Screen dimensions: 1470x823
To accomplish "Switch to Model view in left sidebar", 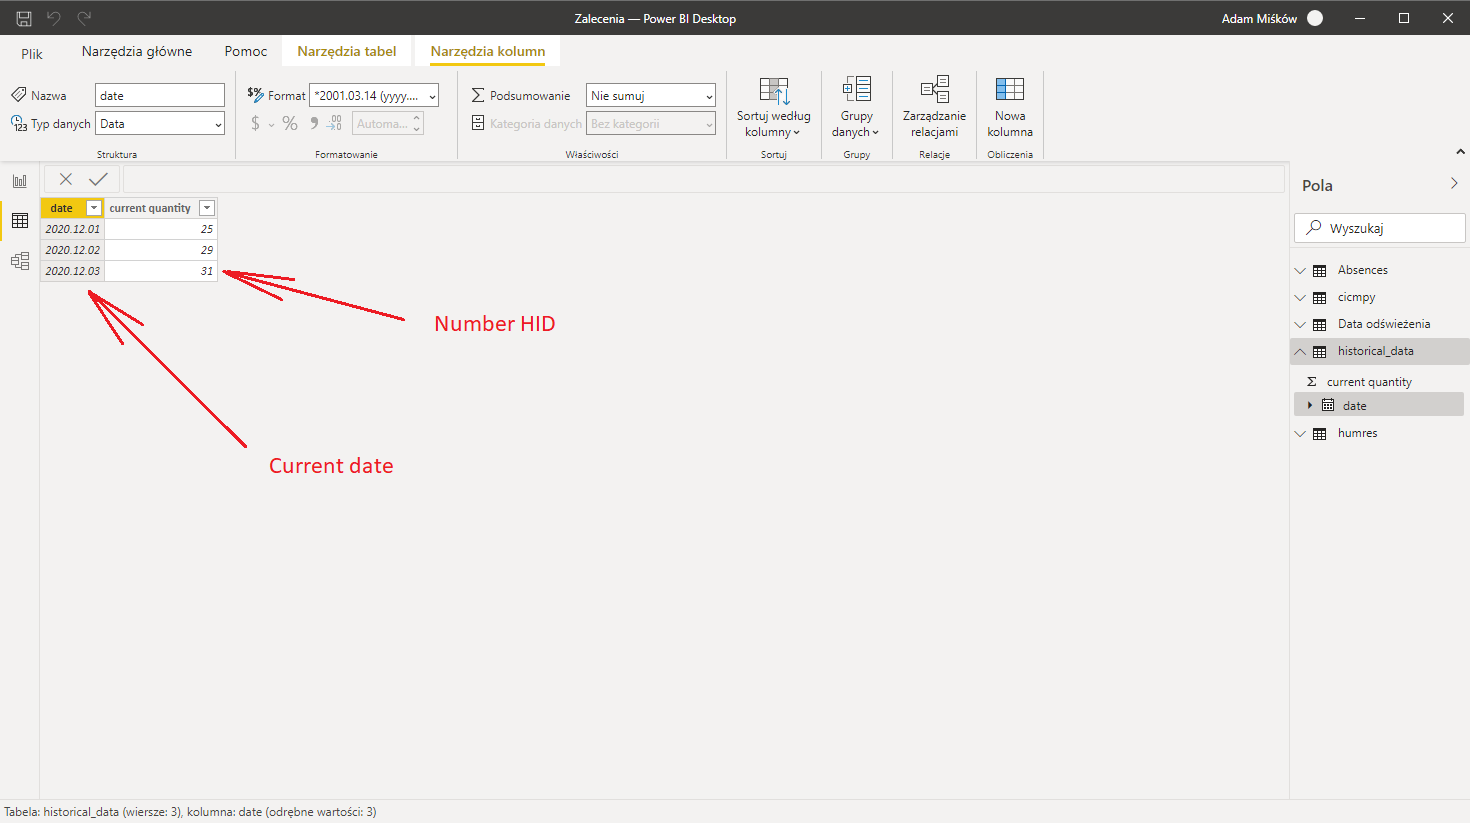I will (x=20, y=261).
